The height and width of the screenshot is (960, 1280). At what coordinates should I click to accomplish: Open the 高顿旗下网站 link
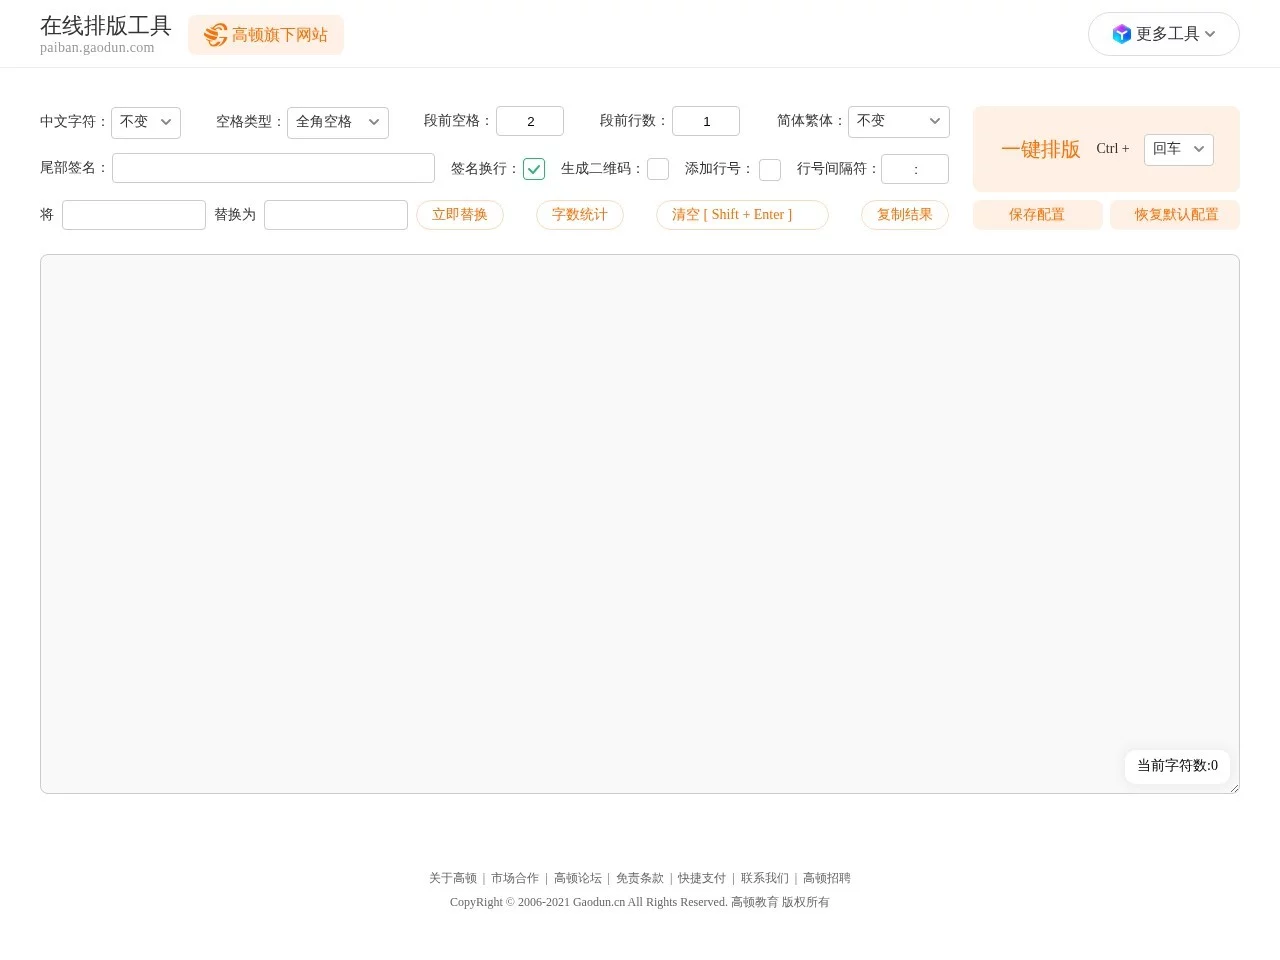coord(266,35)
